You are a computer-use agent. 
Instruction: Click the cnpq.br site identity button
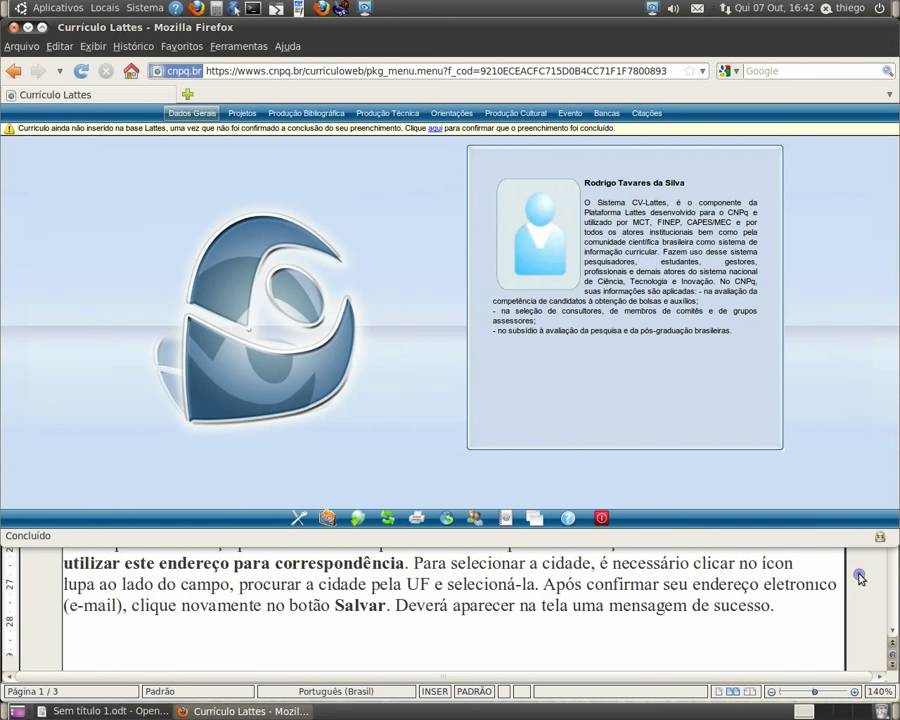(x=176, y=71)
